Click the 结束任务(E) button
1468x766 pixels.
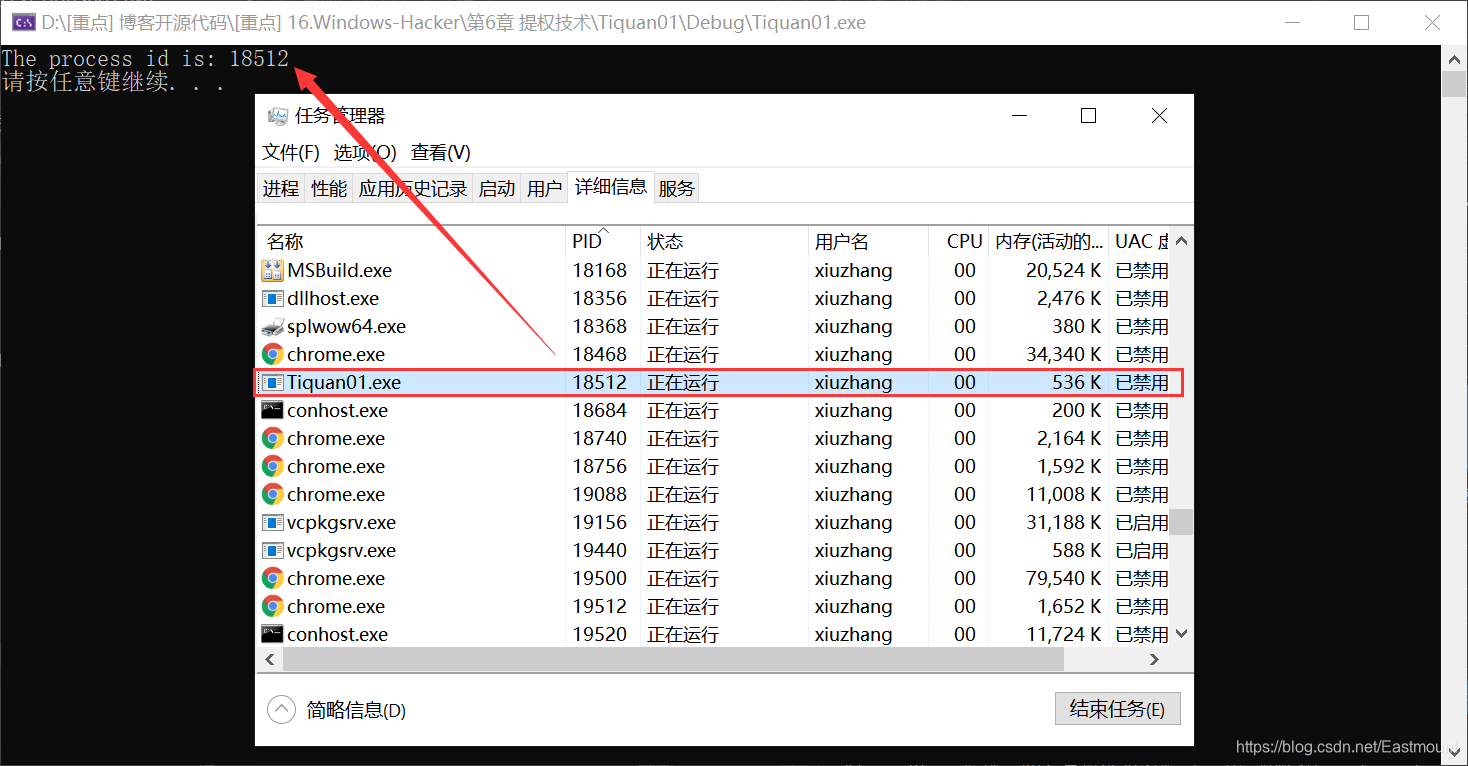1117,709
